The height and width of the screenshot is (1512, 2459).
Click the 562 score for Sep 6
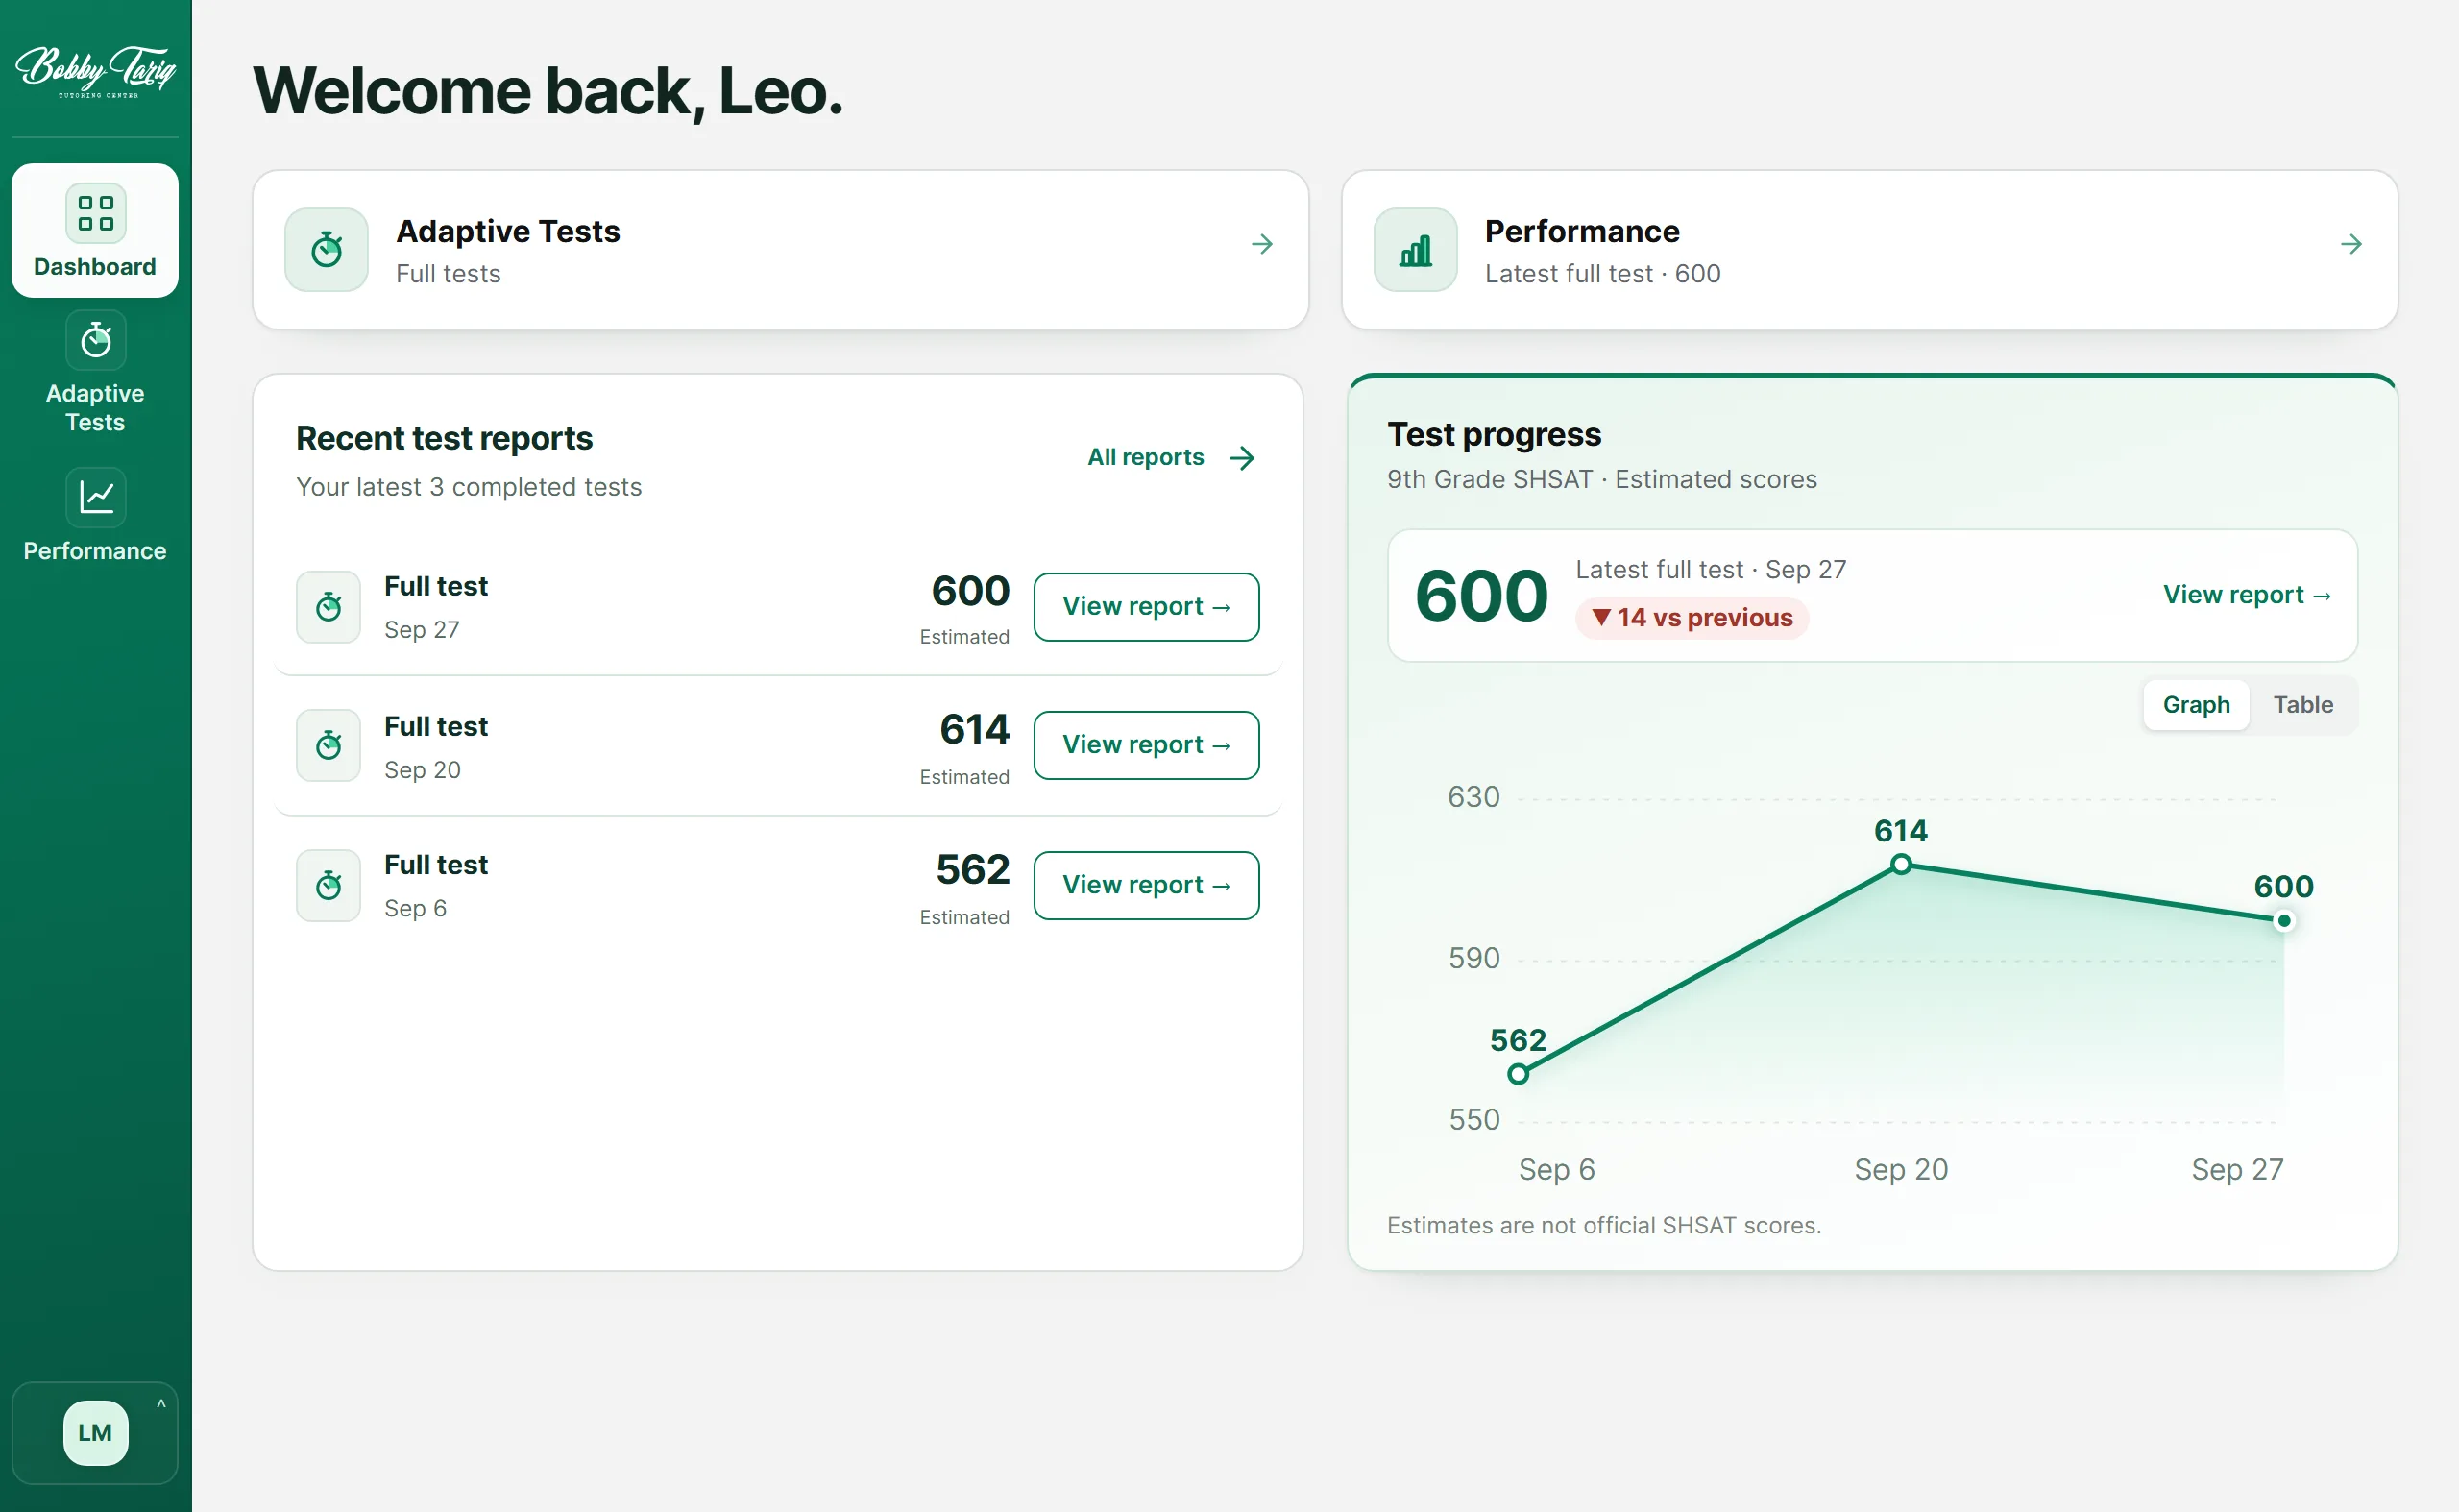pyautogui.click(x=972, y=869)
